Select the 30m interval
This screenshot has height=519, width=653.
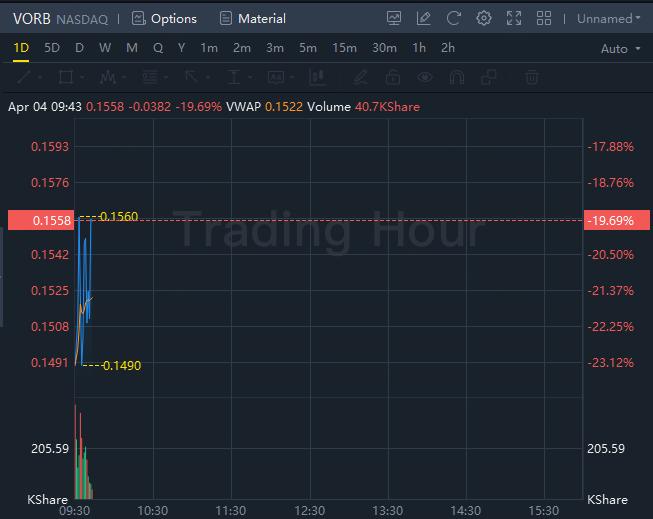tap(384, 48)
